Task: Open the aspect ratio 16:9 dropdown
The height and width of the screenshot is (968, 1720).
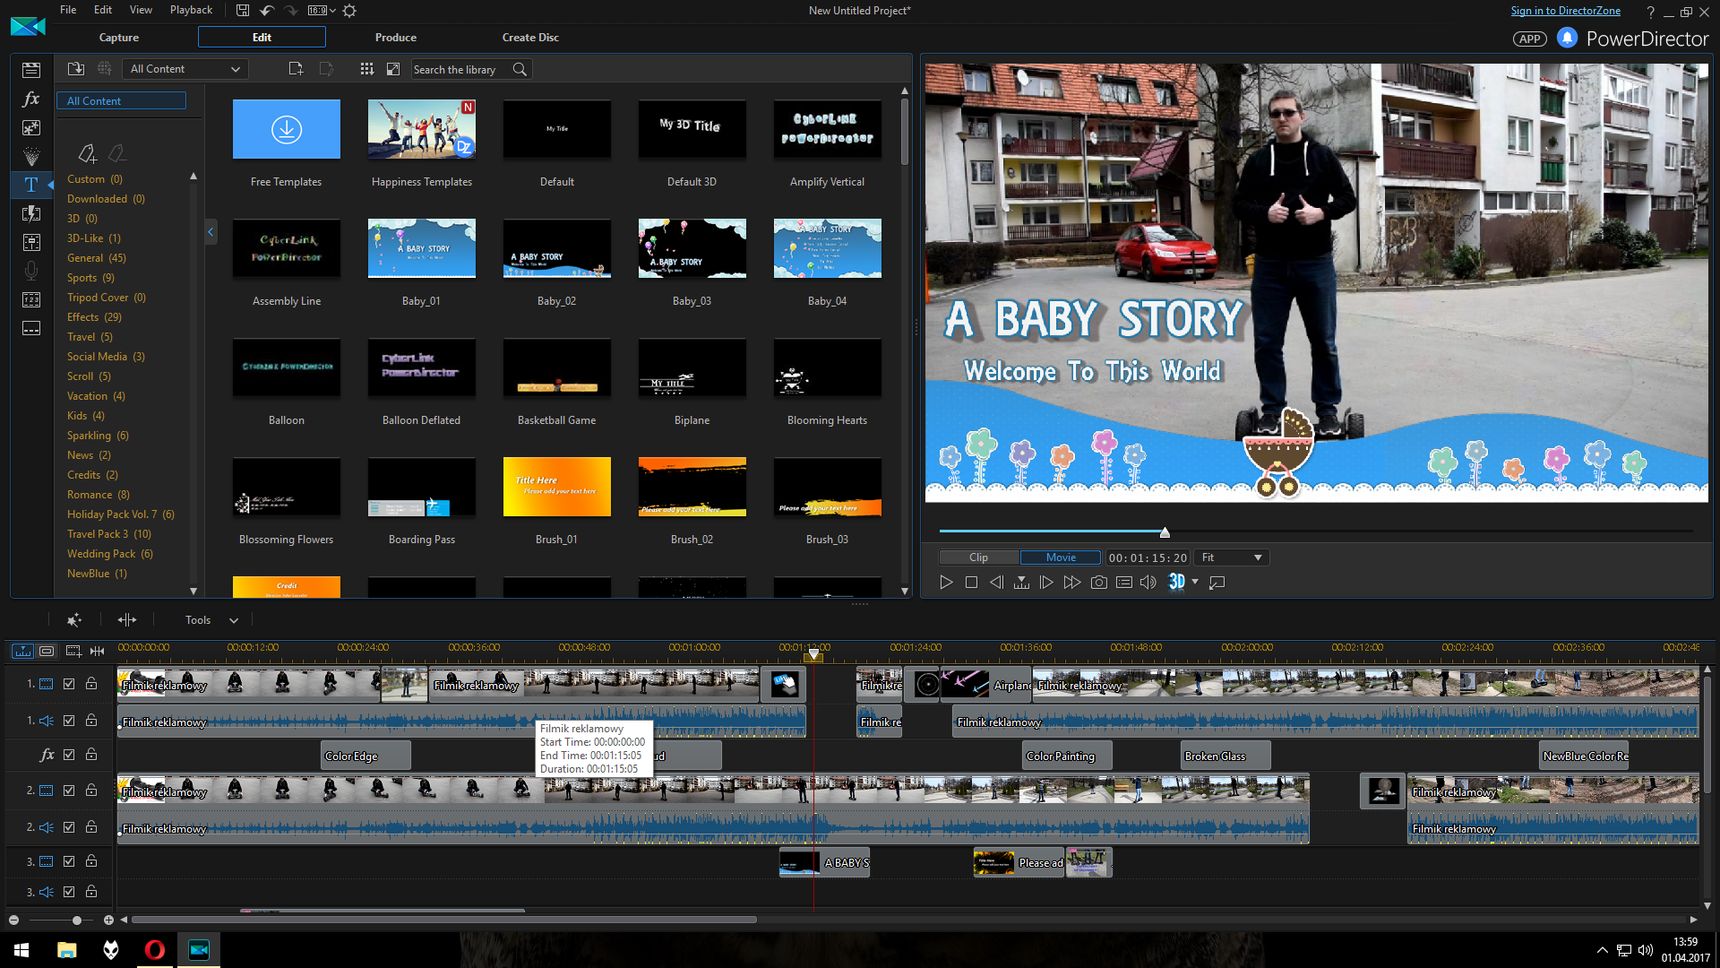Action: click(322, 10)
